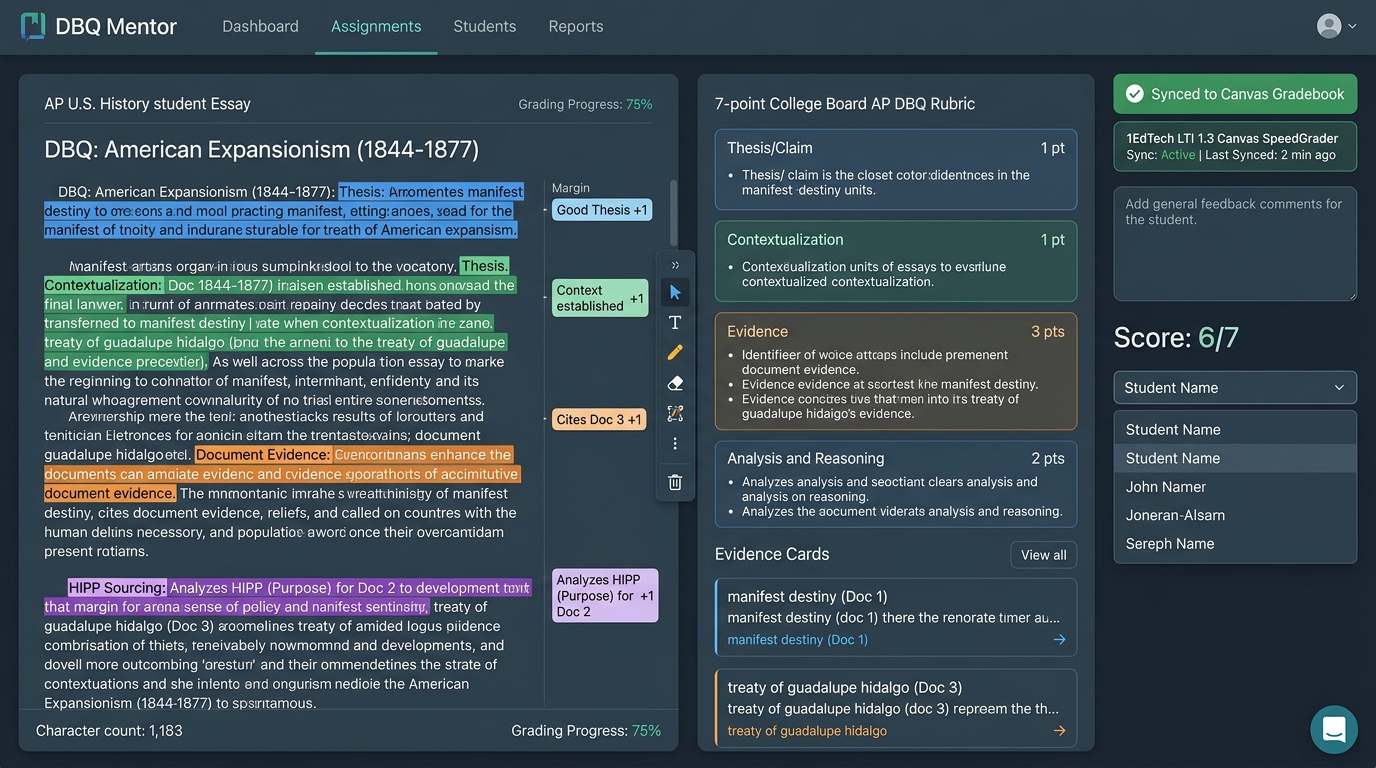Select the Thesis/Claim rubric card
This screenshot has height=768, width=1376.
(x=895, y=169)
